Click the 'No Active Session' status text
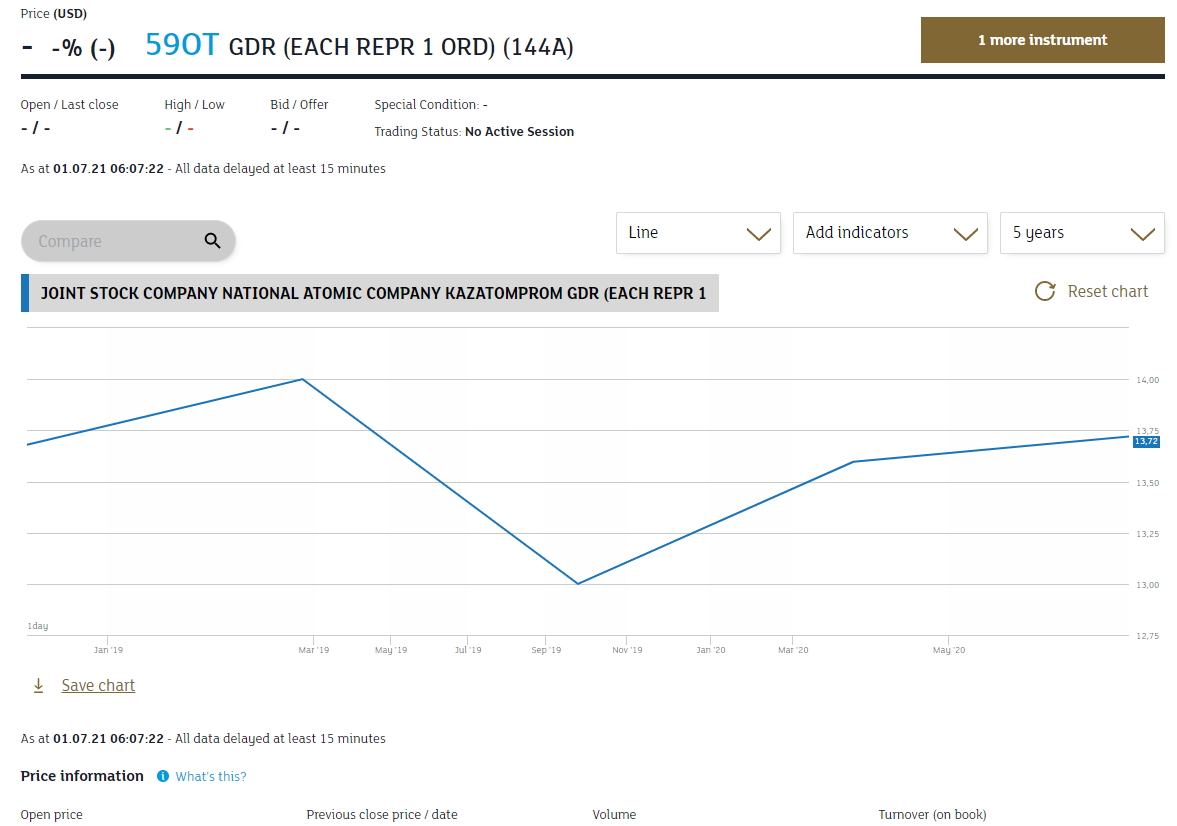Screen dimensions: 1177x826 tap(519, 131)
